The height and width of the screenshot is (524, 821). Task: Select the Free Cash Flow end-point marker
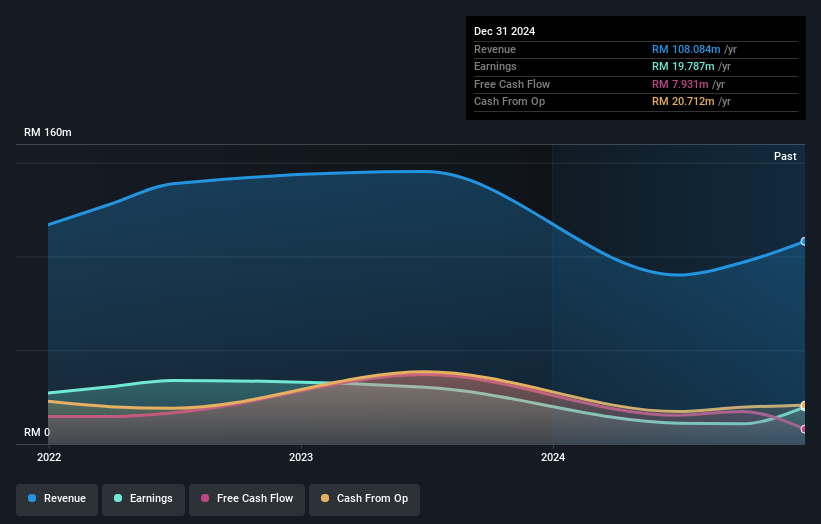click(804, 429)
